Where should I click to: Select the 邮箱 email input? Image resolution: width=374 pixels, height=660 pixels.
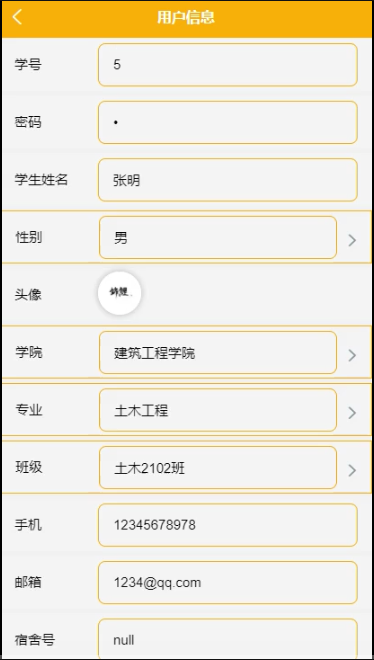pyautogui.click(x=228, y=583)
